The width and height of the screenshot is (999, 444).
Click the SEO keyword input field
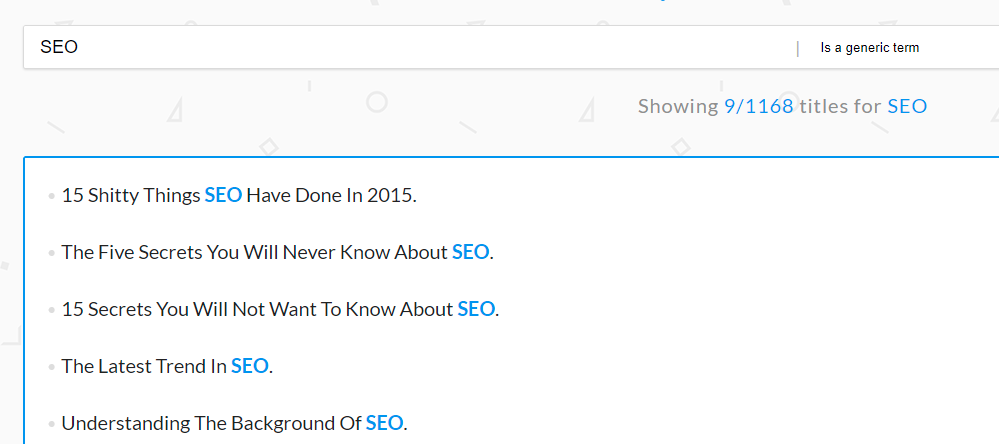(x=400, y=47)
